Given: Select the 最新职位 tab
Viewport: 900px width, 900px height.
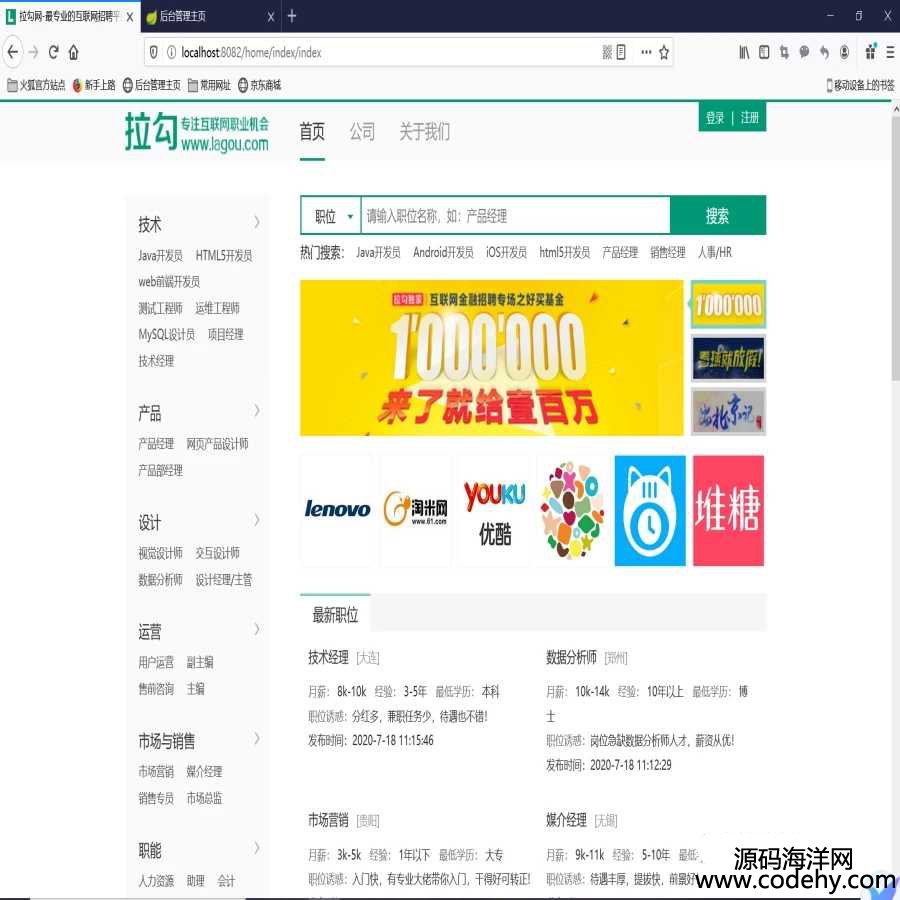Looking at the screenshot, I should click(x=335, y=615).
